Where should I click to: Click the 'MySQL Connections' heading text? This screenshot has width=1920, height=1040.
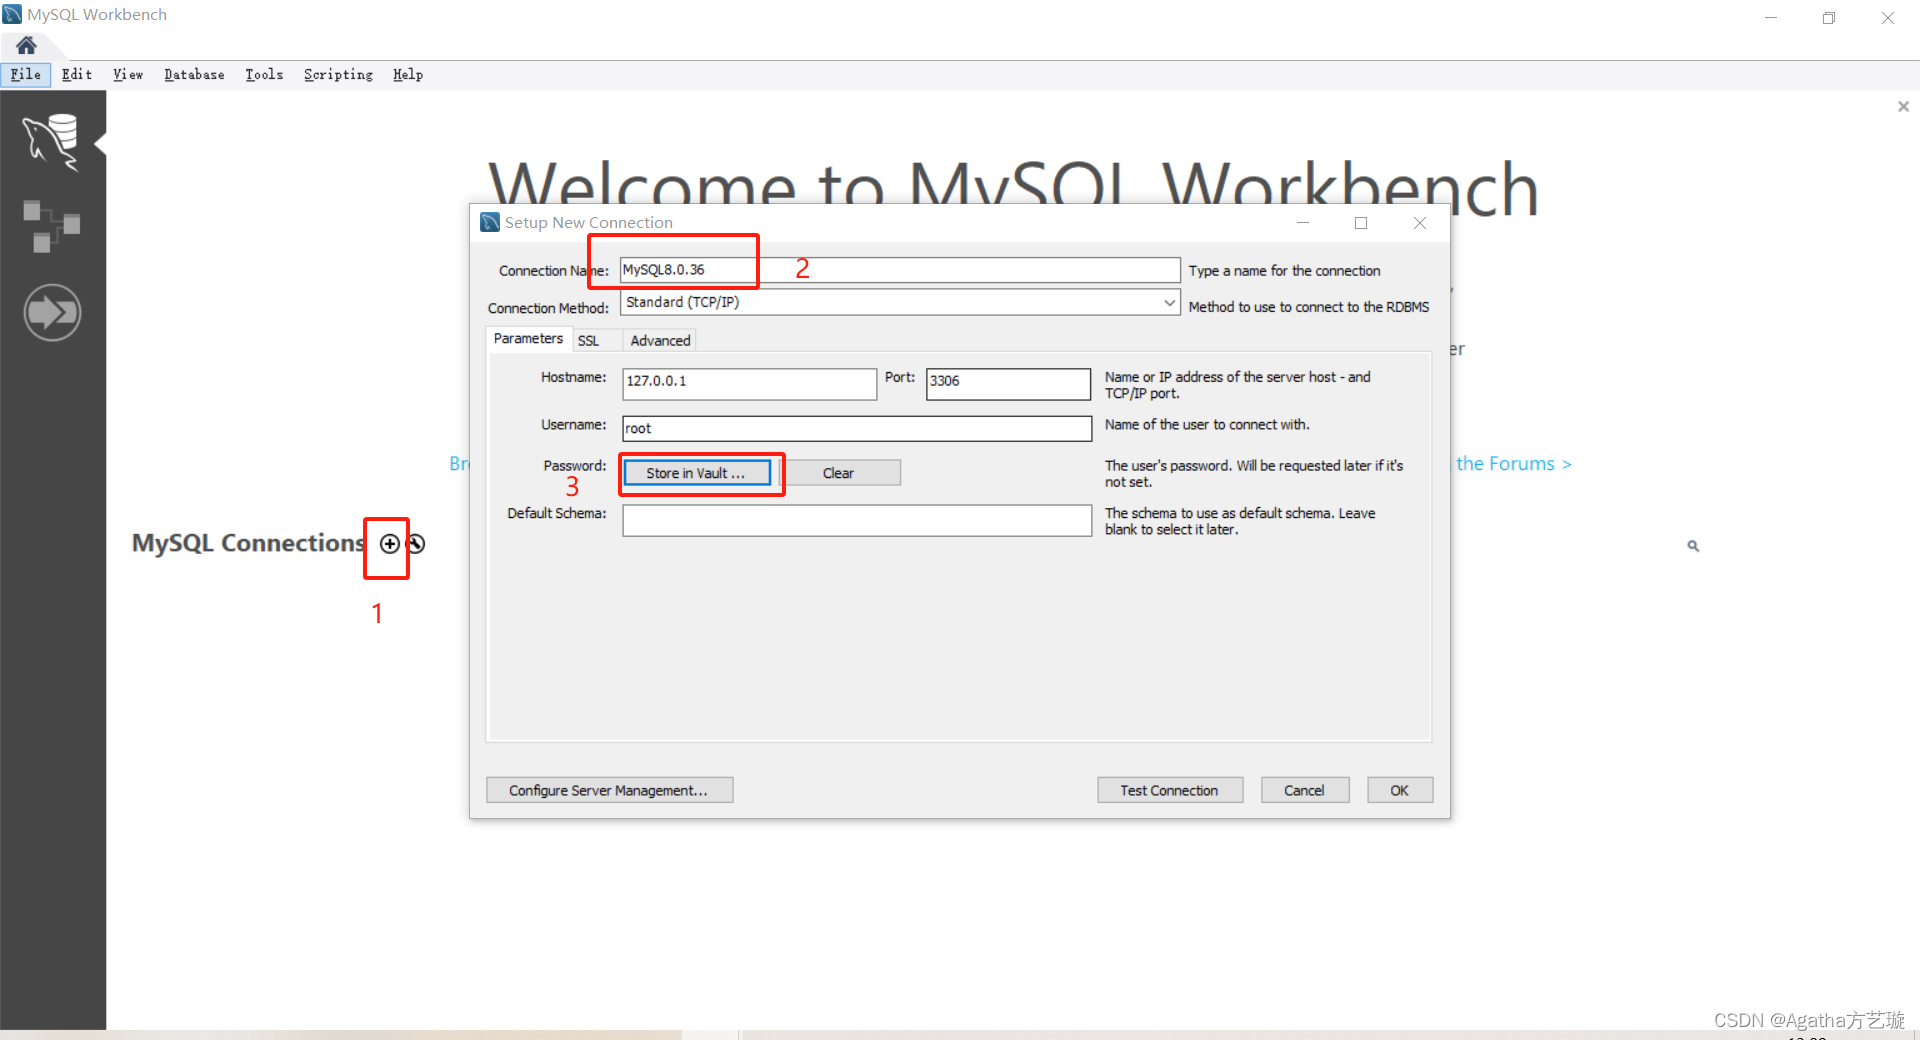tap(248, 543)
